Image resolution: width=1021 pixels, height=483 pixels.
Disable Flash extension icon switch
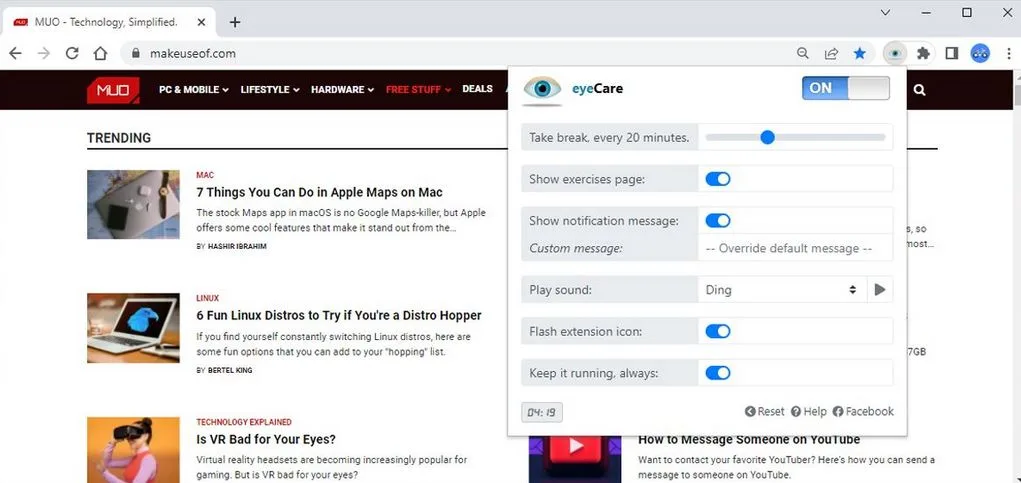tap(718, 331)
